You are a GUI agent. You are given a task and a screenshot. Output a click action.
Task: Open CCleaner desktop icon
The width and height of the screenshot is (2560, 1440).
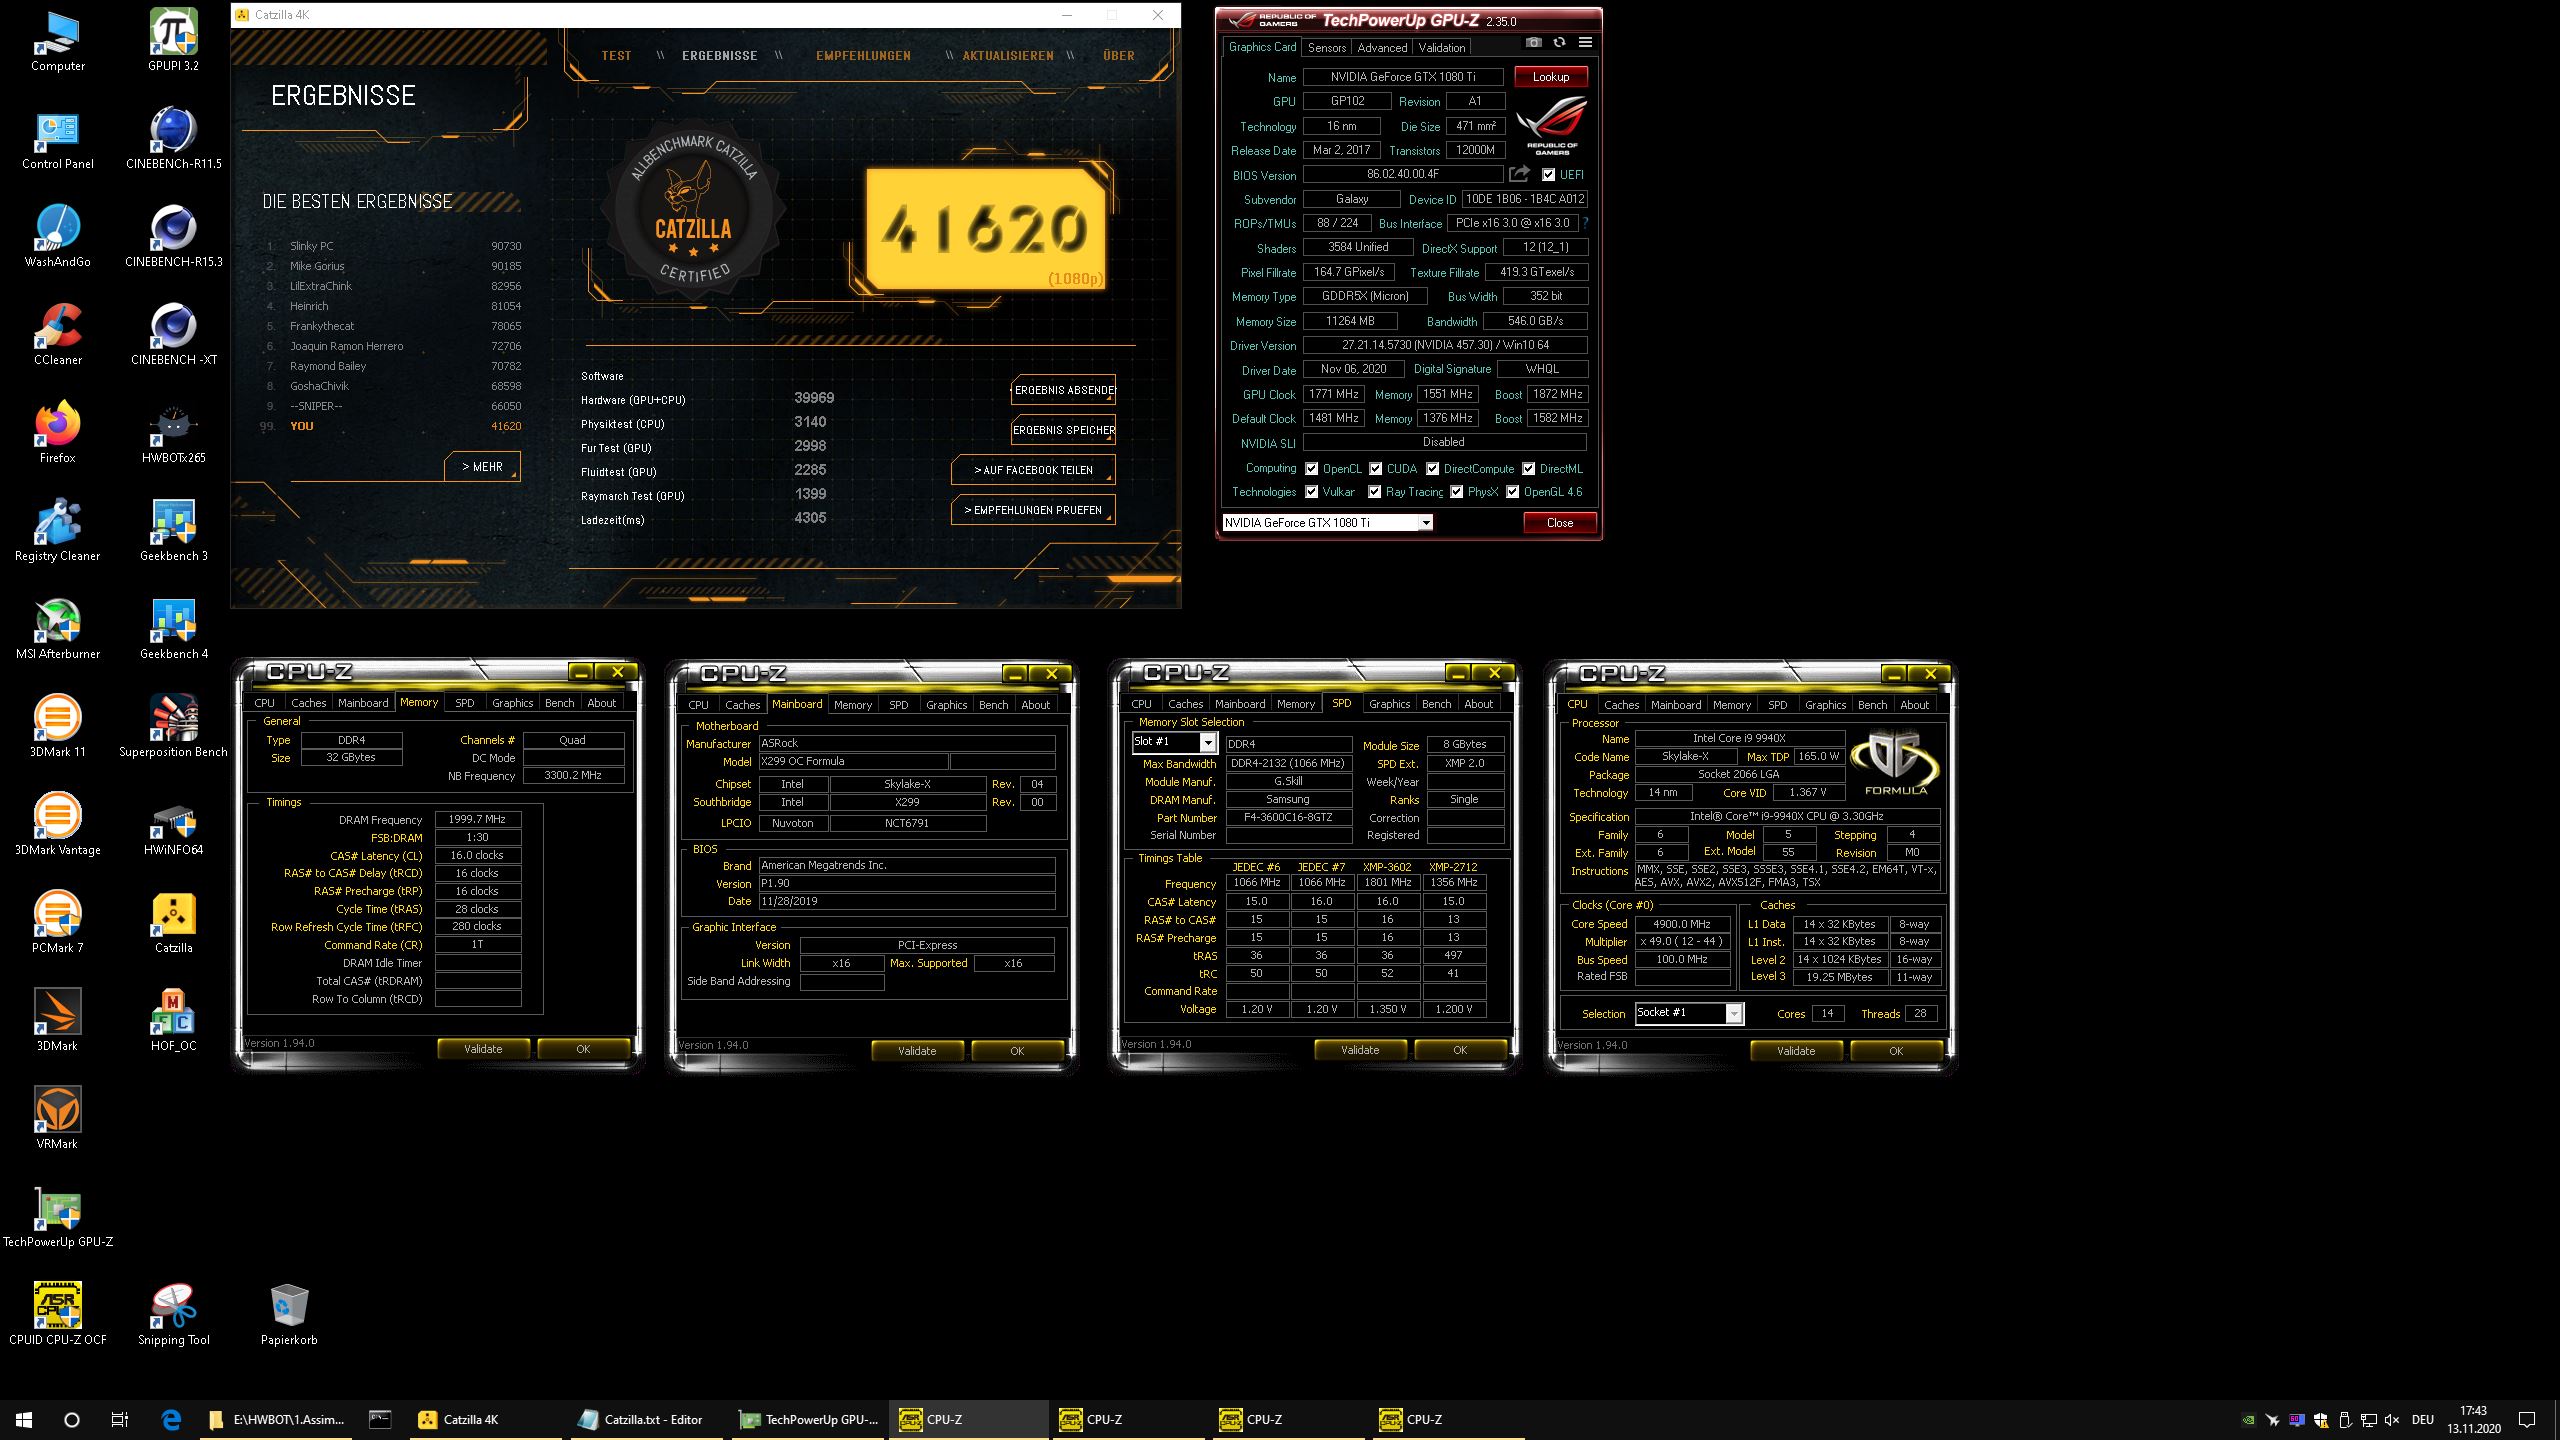pyautogui.click(x=58, y=334)
